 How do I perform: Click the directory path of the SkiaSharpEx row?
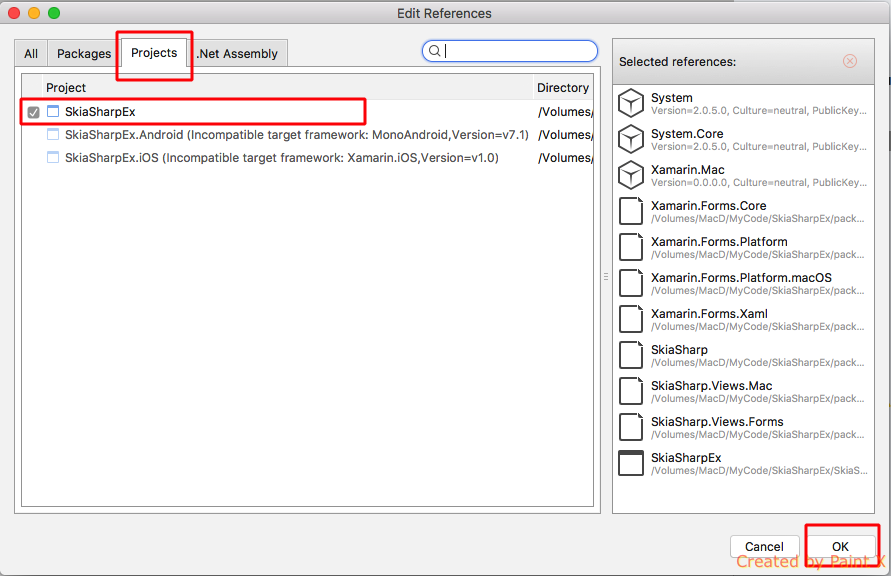[565, 112]
